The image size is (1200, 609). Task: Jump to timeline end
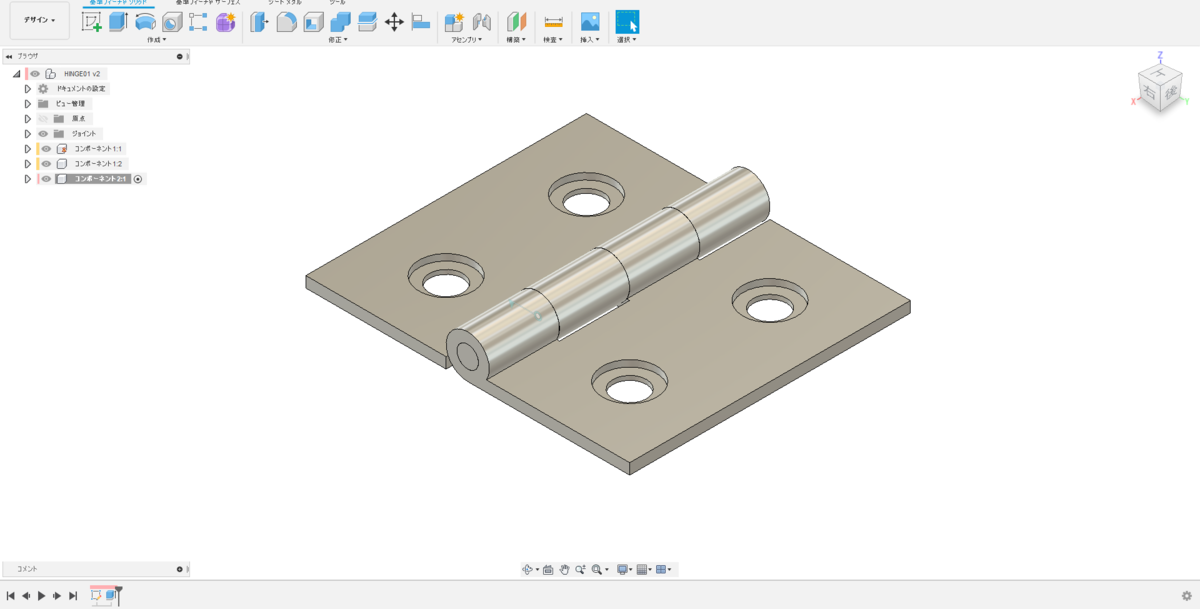coord(73,596)
